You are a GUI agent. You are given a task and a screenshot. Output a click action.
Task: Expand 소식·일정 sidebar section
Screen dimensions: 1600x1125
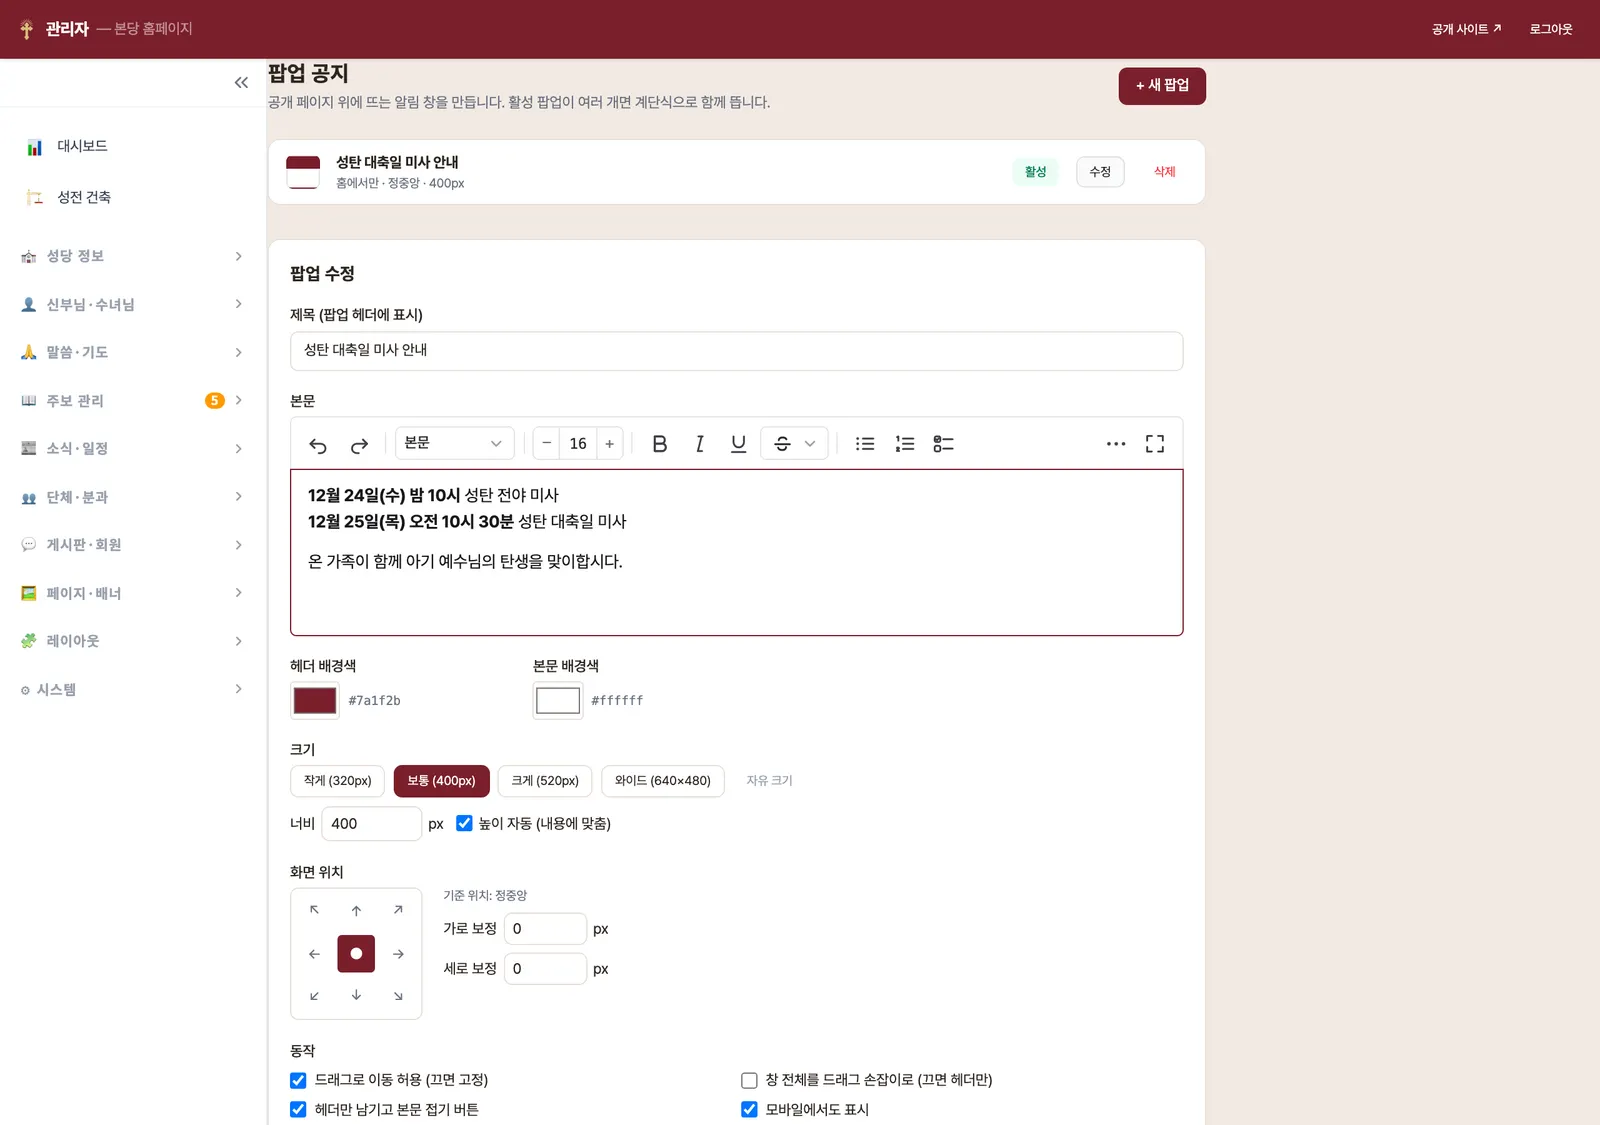click(132, 449)
